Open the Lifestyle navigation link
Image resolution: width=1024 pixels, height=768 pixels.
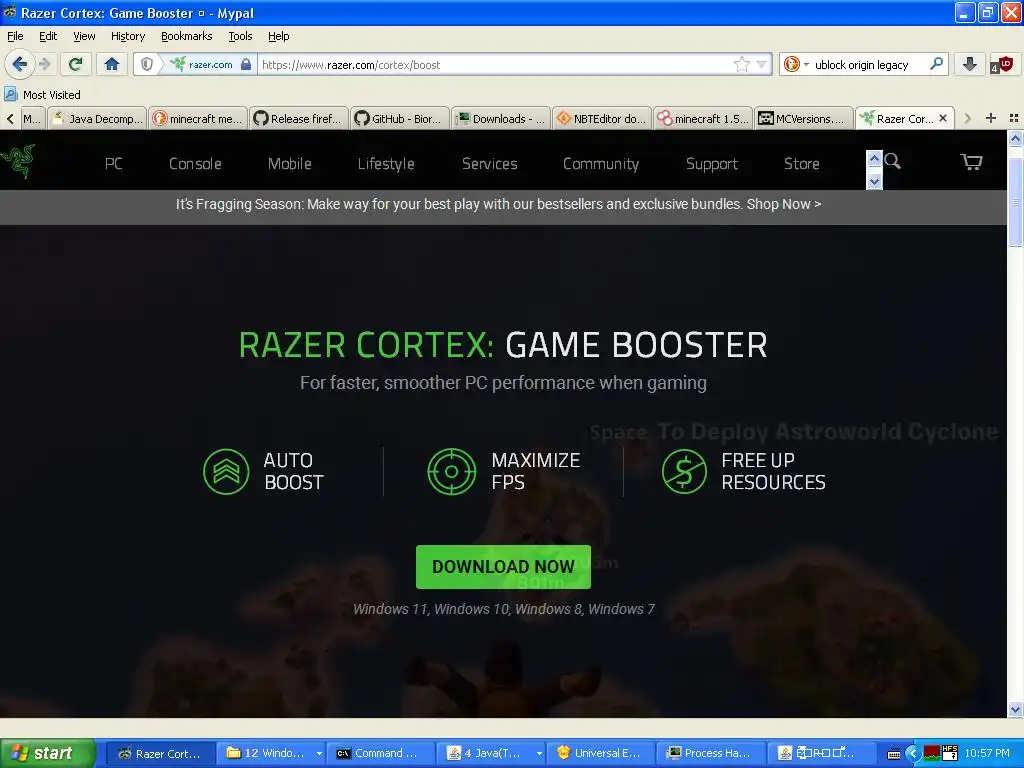point(386,164)
